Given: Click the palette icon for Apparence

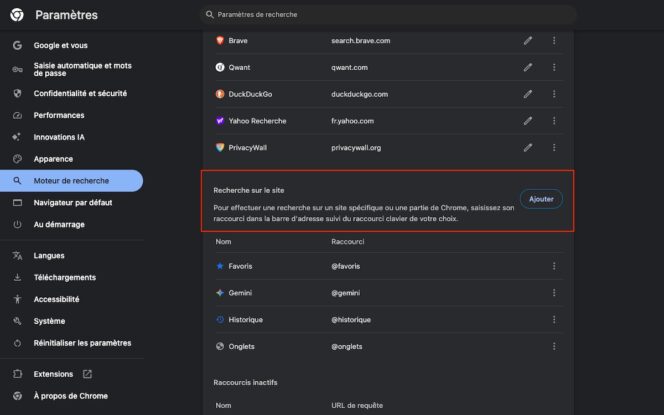Looking at the screenshot, I should pos(17,159).
